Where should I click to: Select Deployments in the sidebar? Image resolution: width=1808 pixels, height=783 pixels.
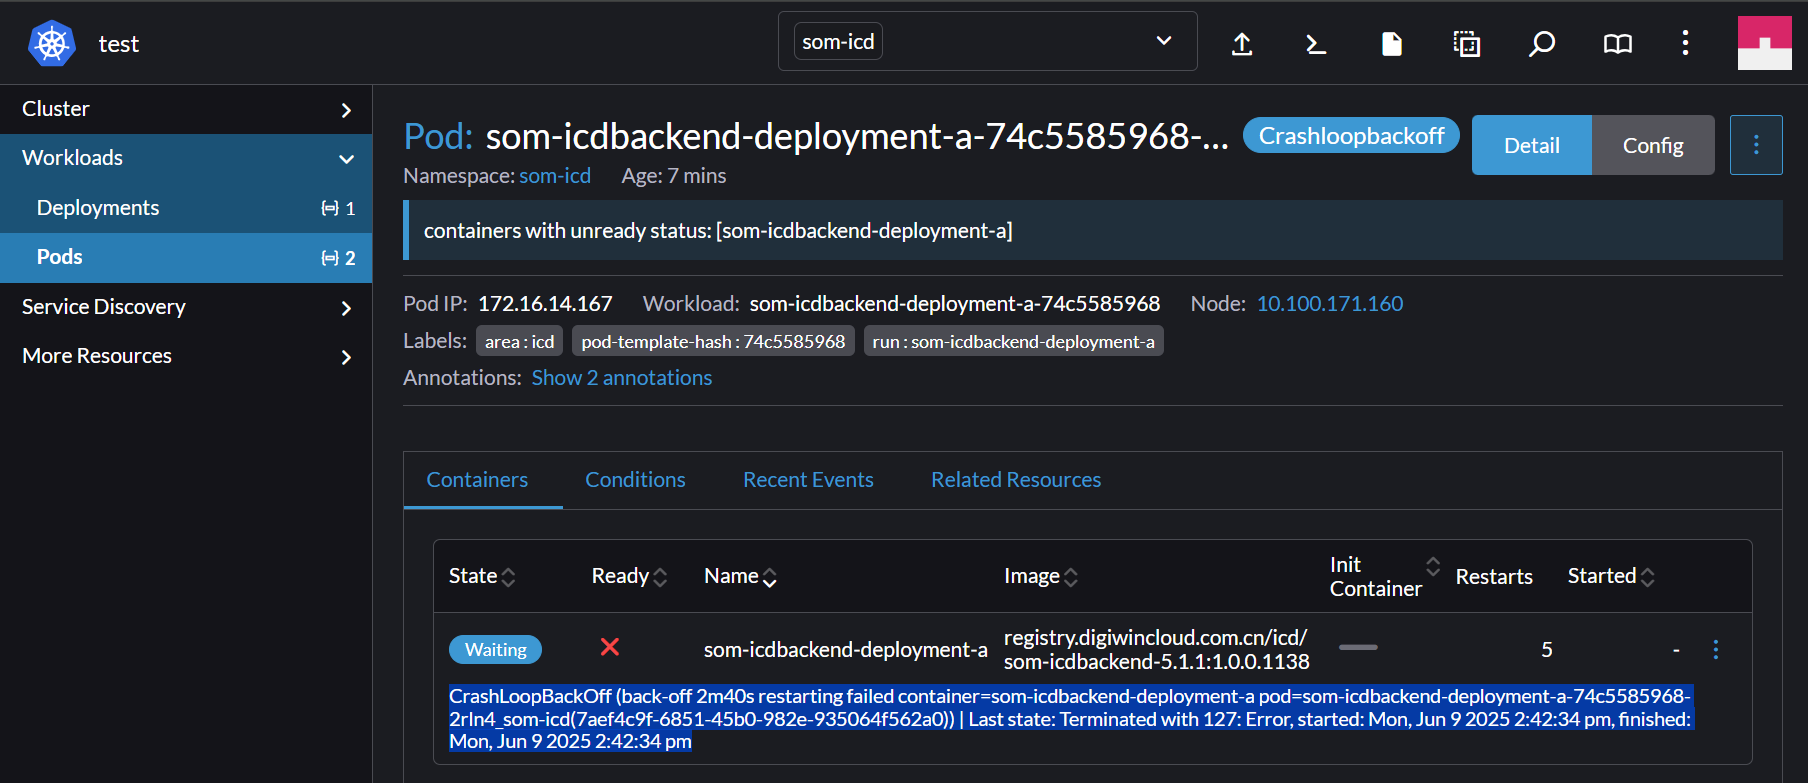point(186,208)
